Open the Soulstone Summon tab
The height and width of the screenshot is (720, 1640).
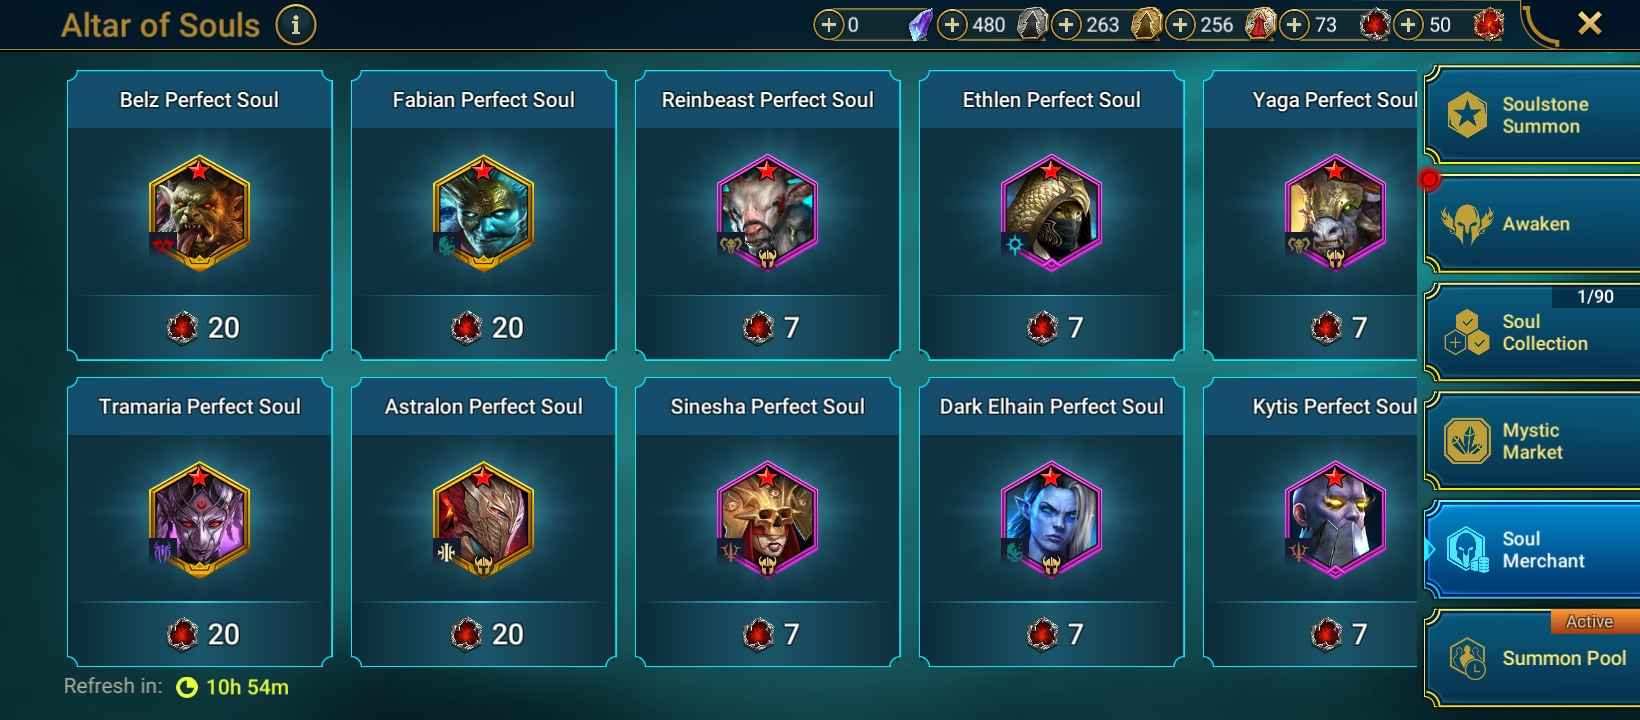point(1532,115)
